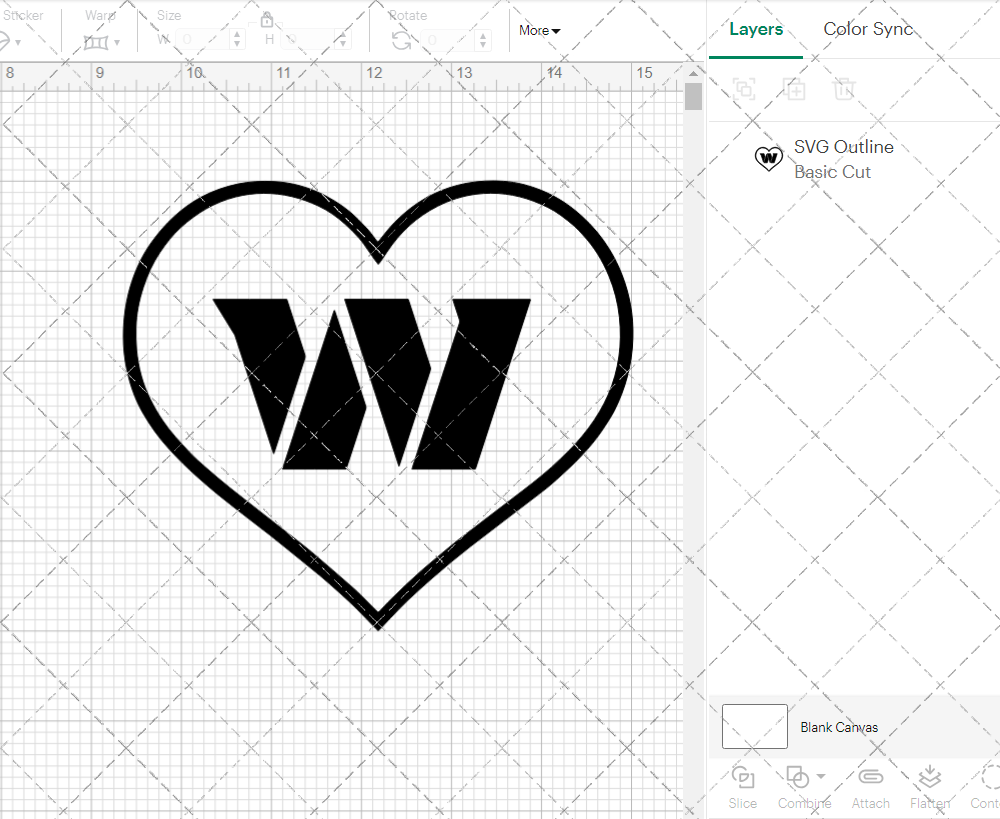The image size is (1000, 819).
Task: Toggle the size aspect ratio lock
Action: coord(267,20)
